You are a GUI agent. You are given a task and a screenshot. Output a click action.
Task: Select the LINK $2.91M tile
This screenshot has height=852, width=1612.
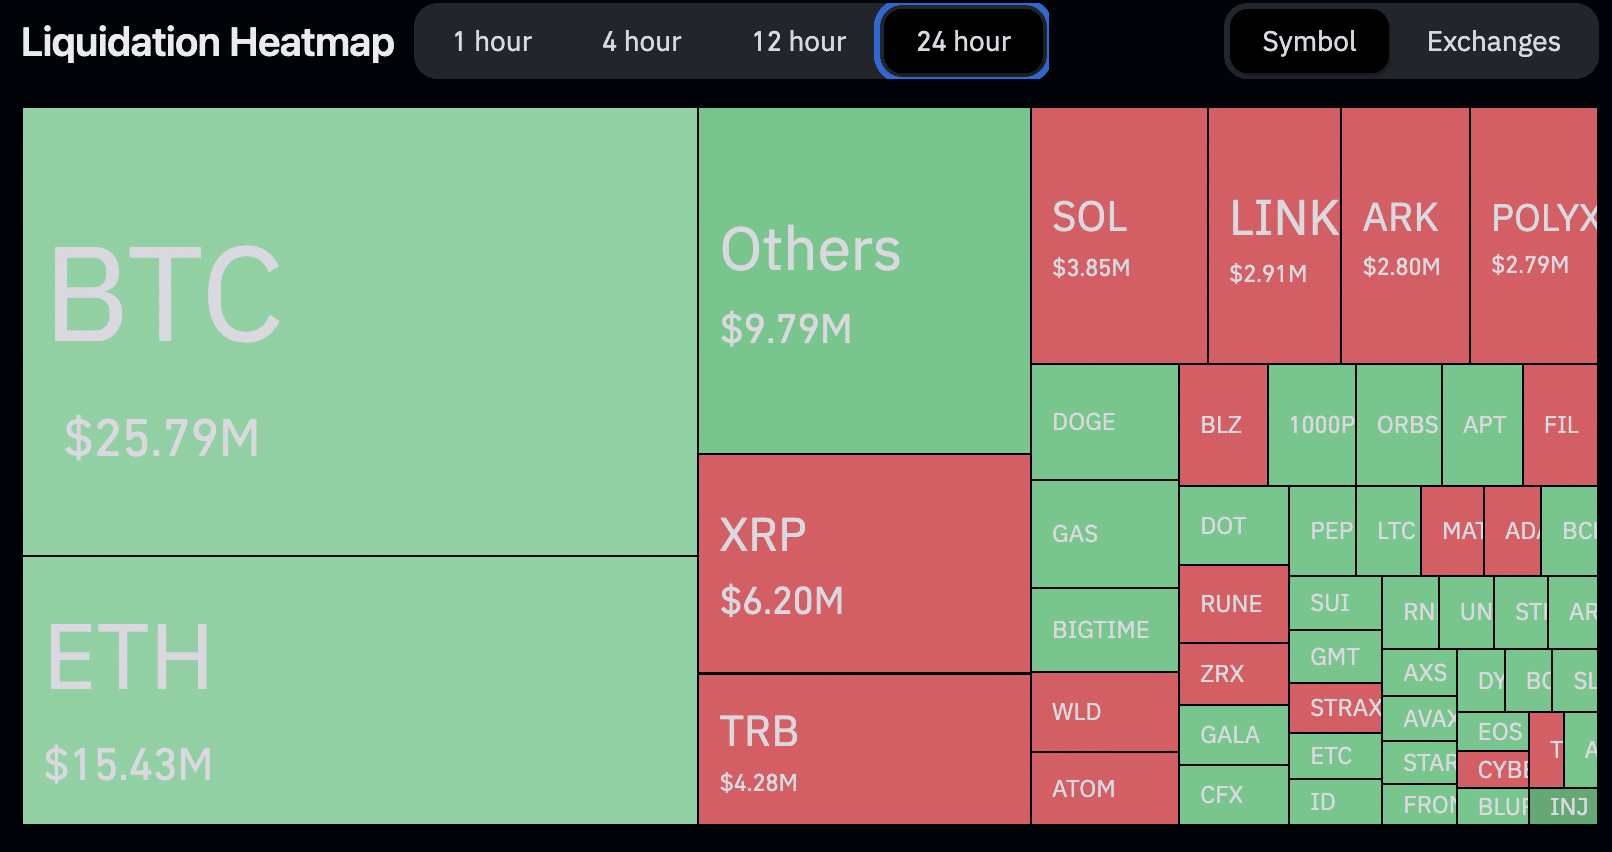(x=1274, y=236)
